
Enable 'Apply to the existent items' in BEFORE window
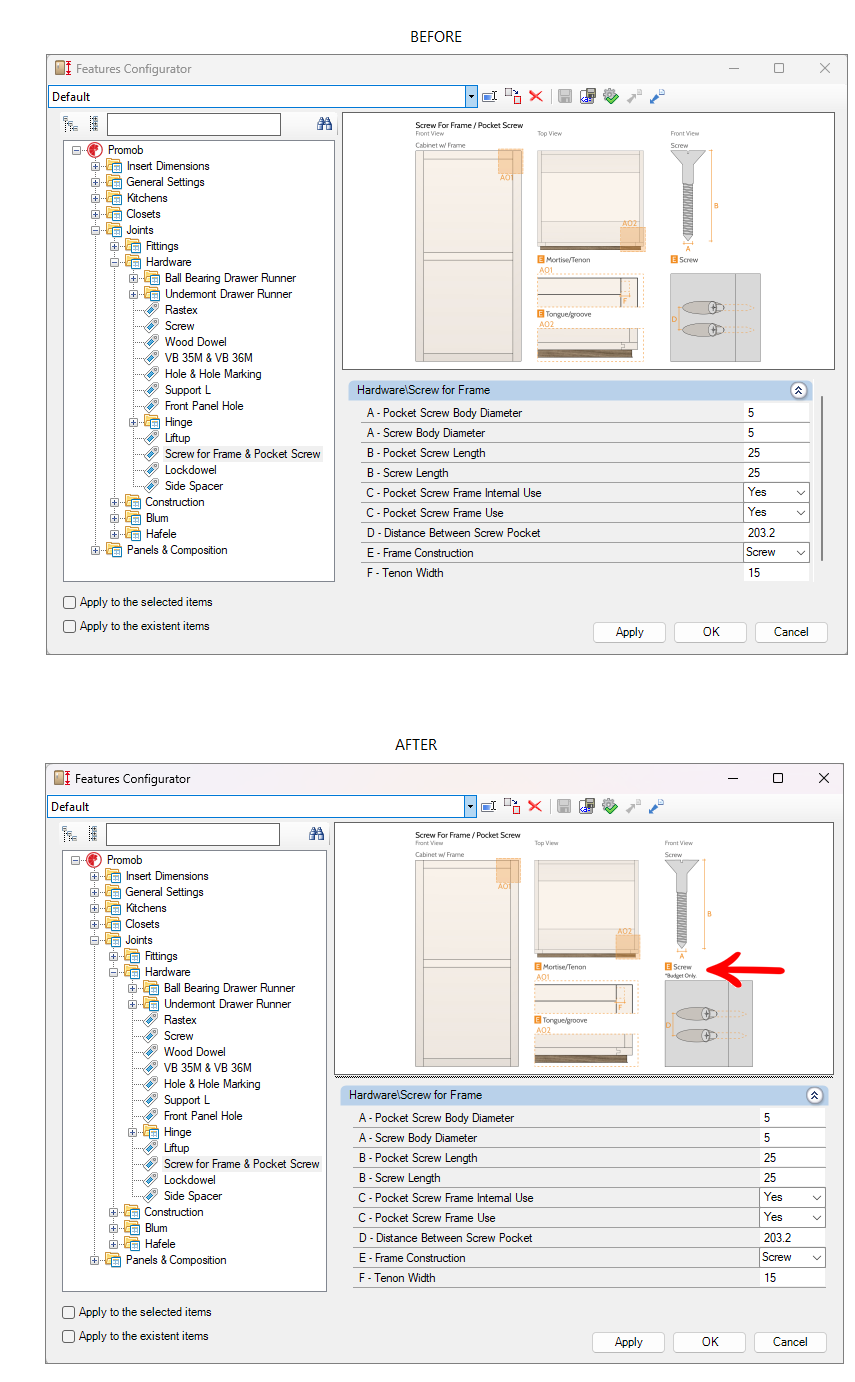click(69, 626)
